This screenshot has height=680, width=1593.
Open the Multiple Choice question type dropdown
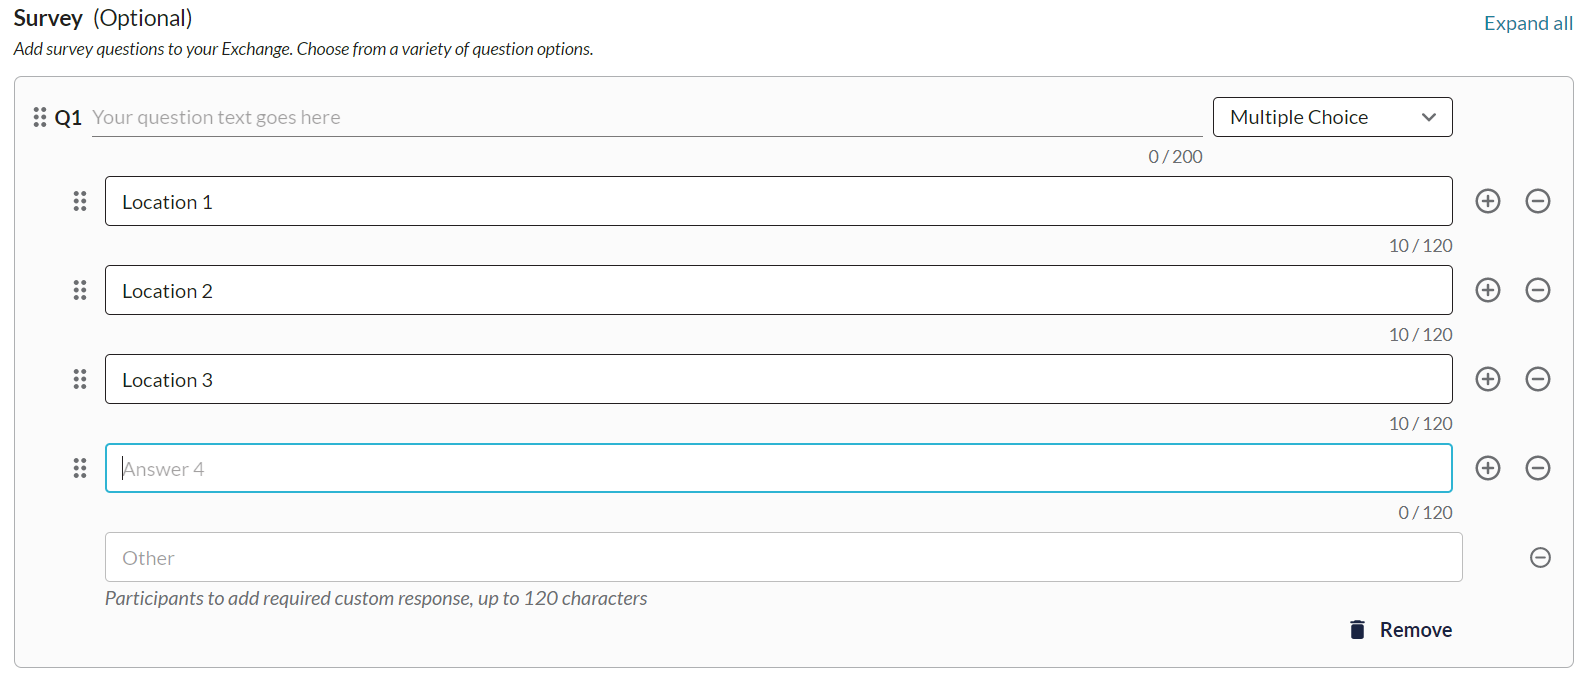(x=1332, y=117)
